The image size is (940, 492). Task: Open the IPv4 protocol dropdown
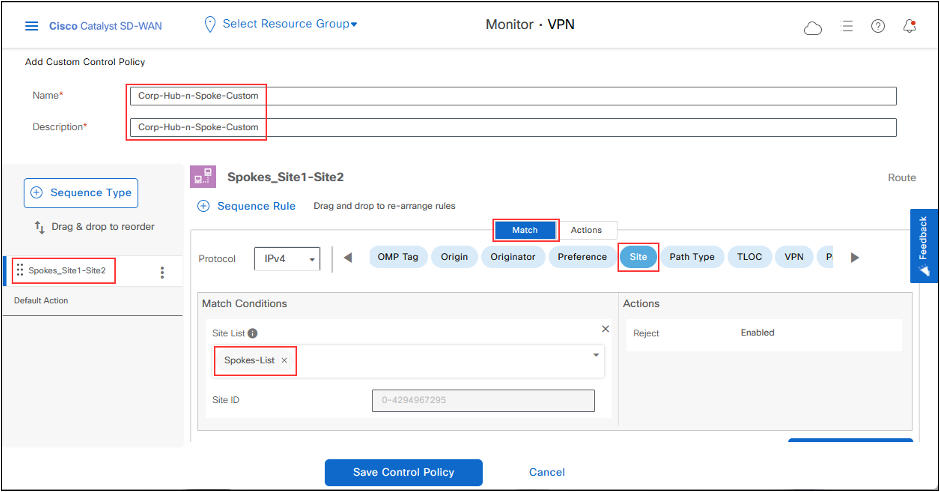tap(286, 258)
